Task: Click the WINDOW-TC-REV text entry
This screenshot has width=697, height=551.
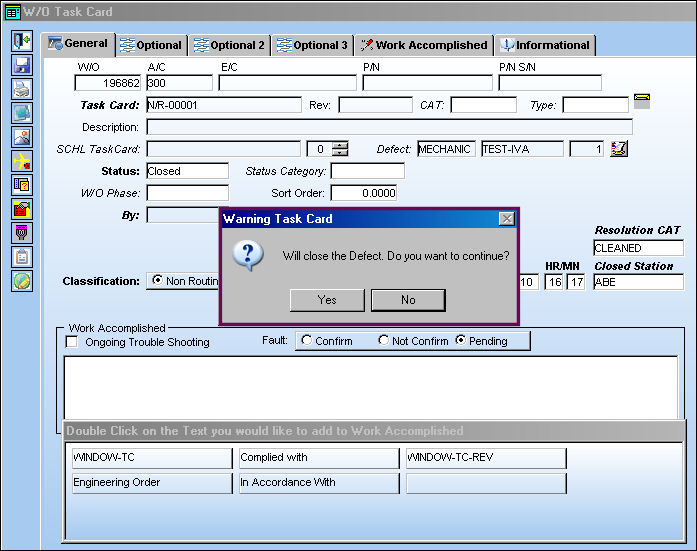Action: (486, 458)
